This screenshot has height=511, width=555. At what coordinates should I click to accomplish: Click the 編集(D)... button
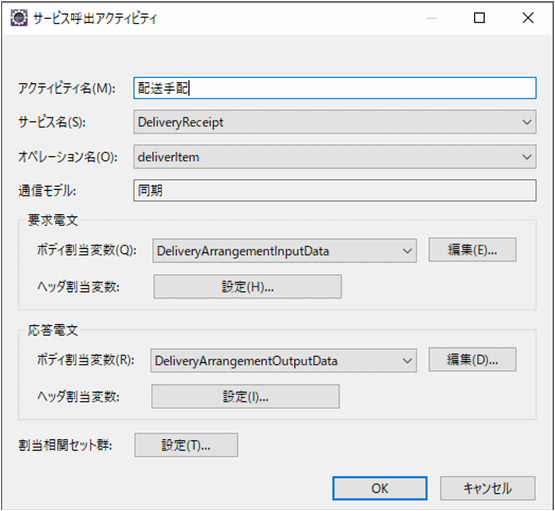point(472,360)
